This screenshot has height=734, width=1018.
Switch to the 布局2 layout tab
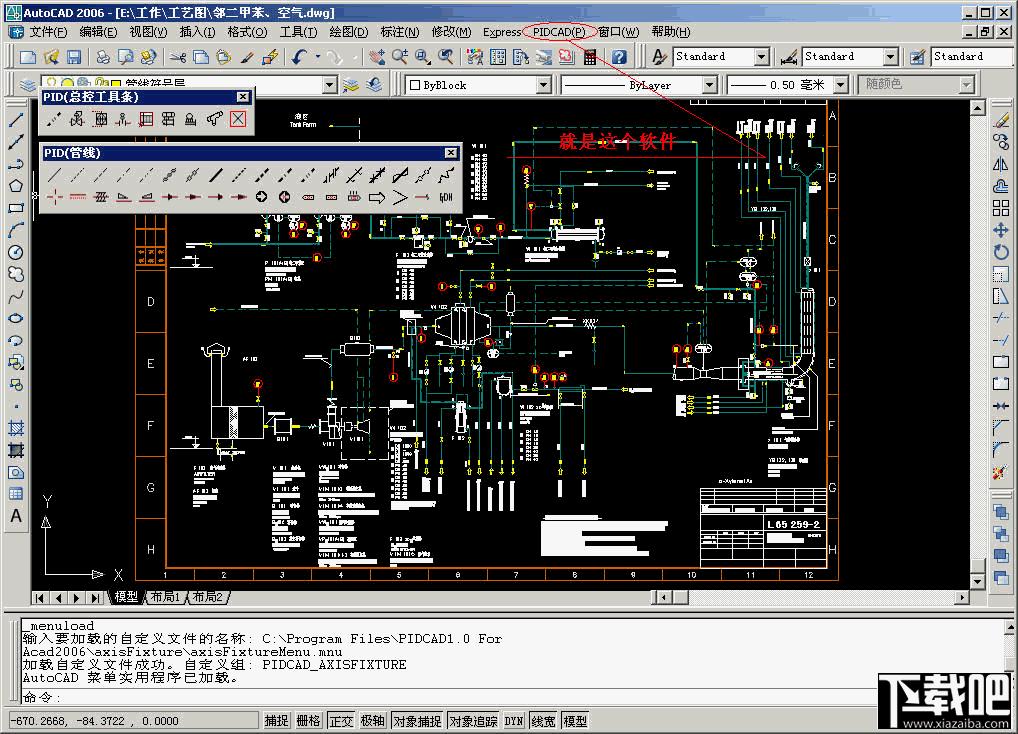coord(207,596)
